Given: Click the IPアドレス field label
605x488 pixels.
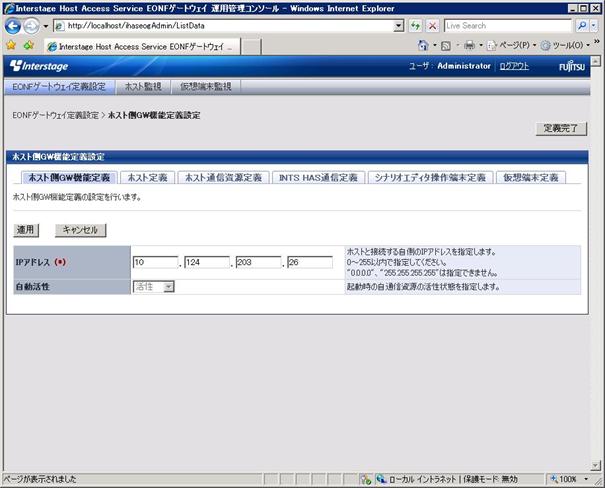Looking at the screenshot, I should pos(41,262).
